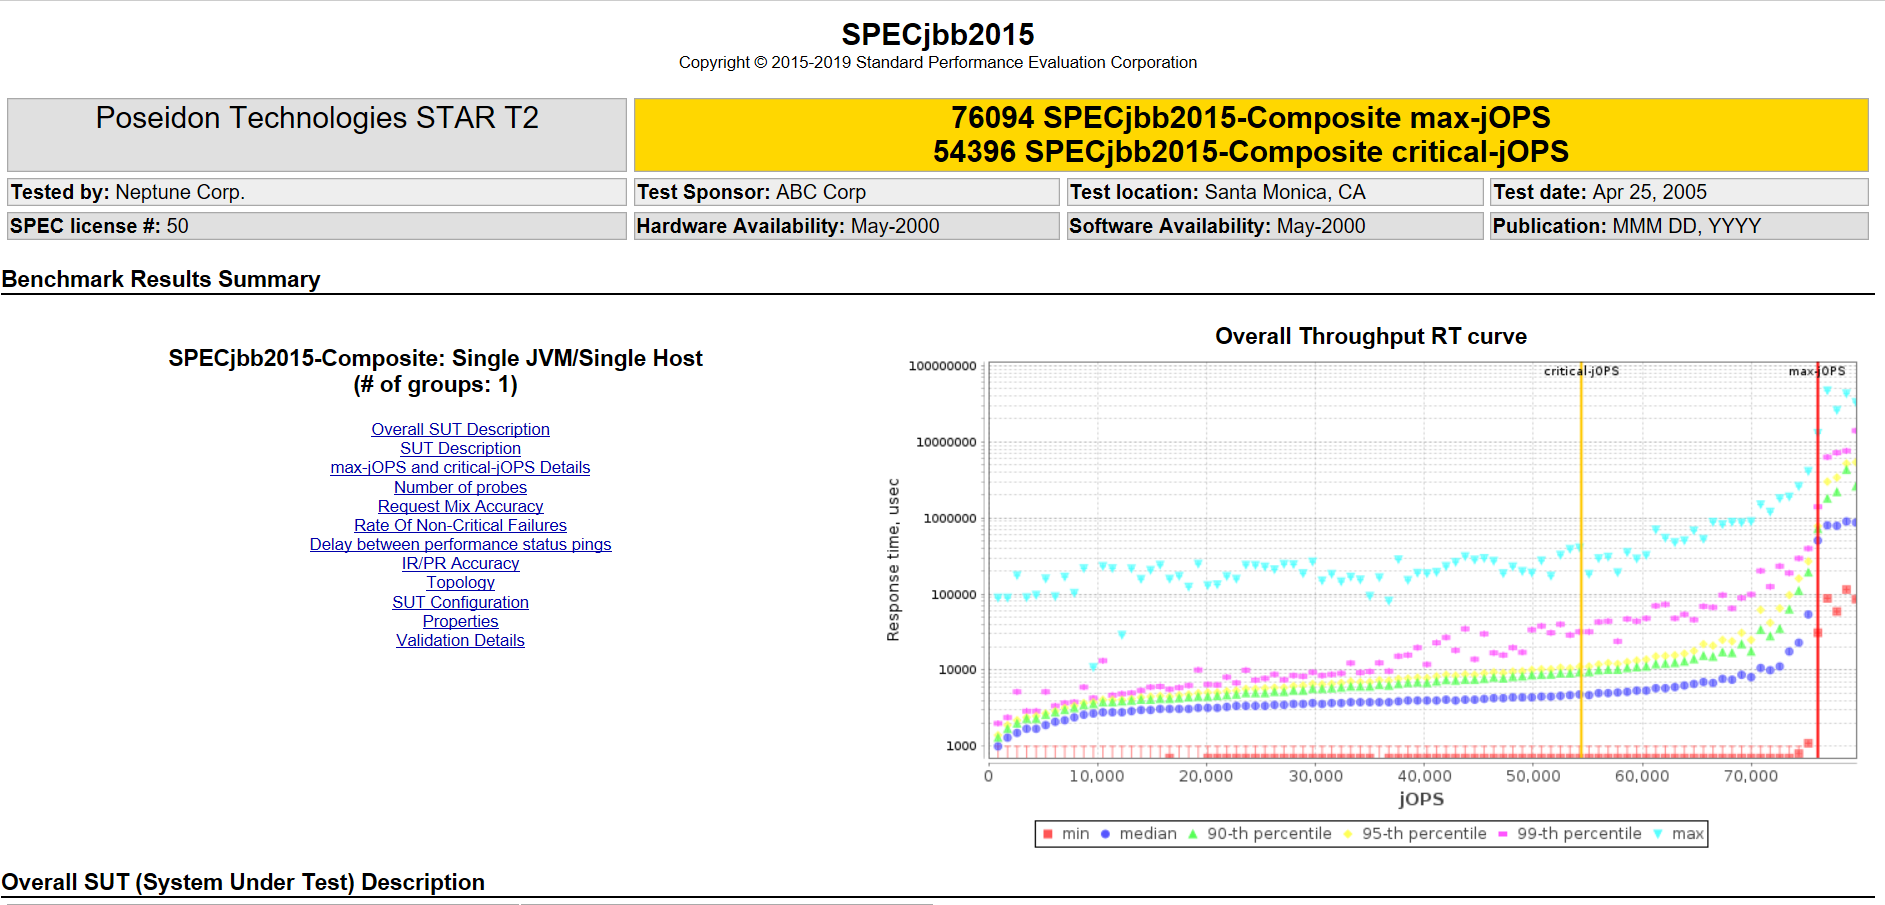
Task: Select the critical-jOPS vertical line on the chart
Action: point(1581,560)
